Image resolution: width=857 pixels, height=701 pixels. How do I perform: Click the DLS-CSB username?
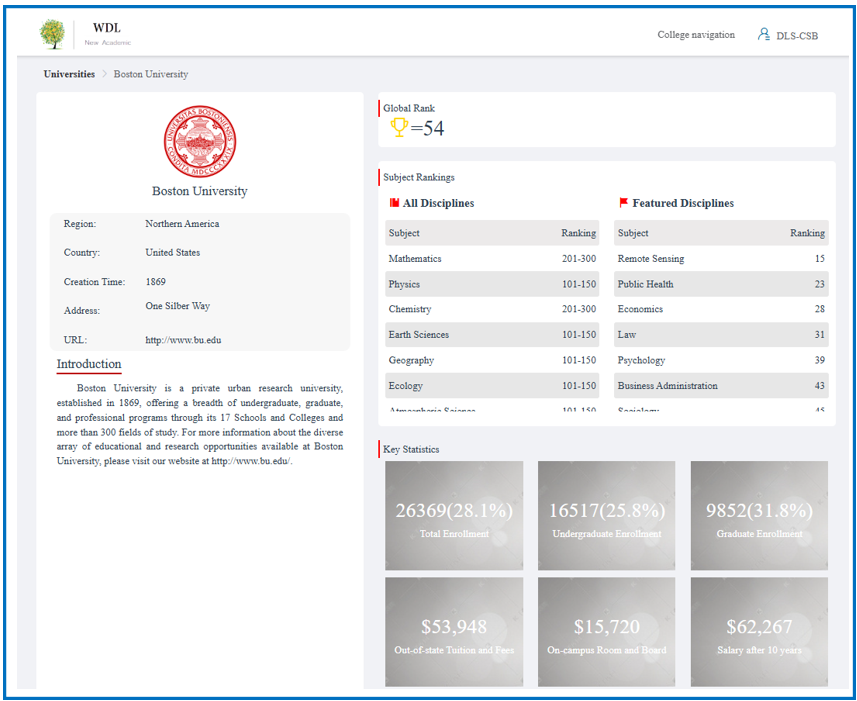pos(797,36)
